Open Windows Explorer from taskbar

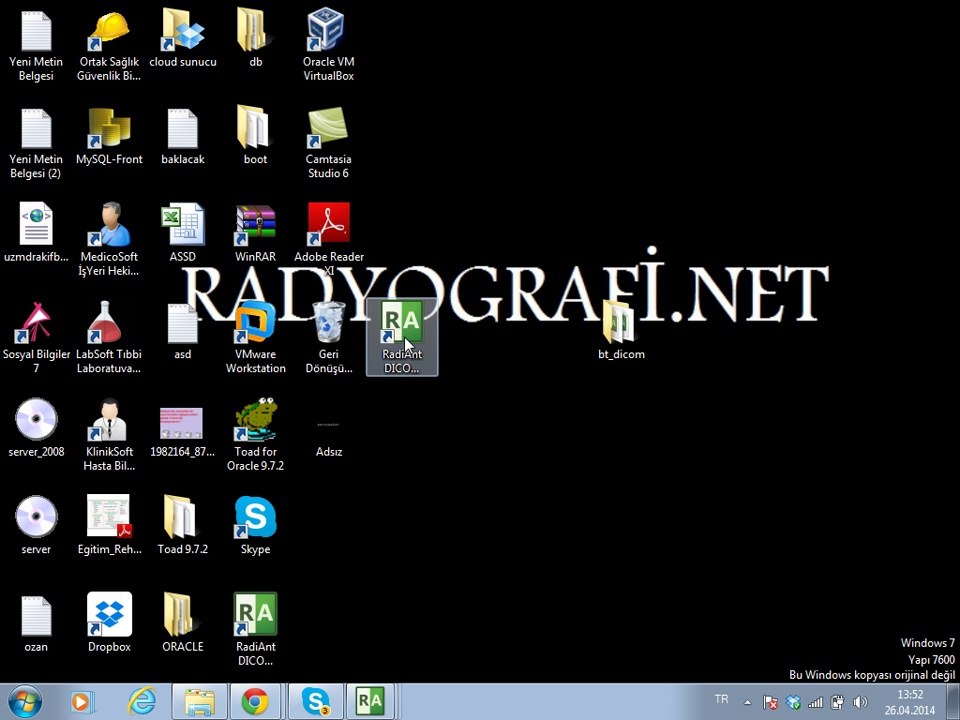tap(199, 702)
